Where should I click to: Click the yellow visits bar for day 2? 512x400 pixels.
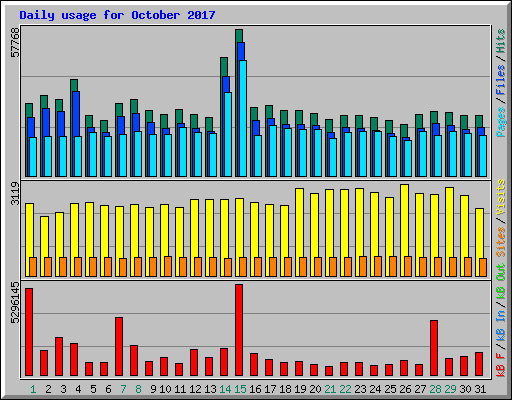tap(45, 237)
